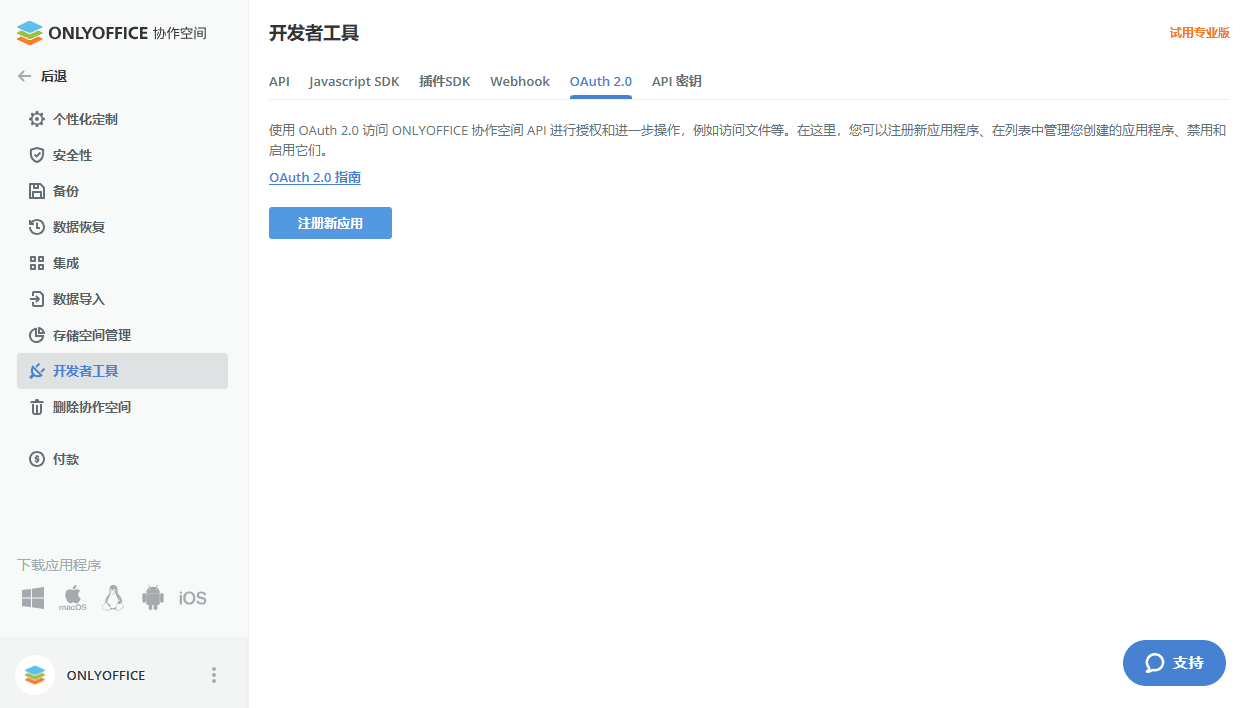Click the trash bin icon for 删除协作空间
The width and height of the screenshot is (1241, 708).
point(37,407)
